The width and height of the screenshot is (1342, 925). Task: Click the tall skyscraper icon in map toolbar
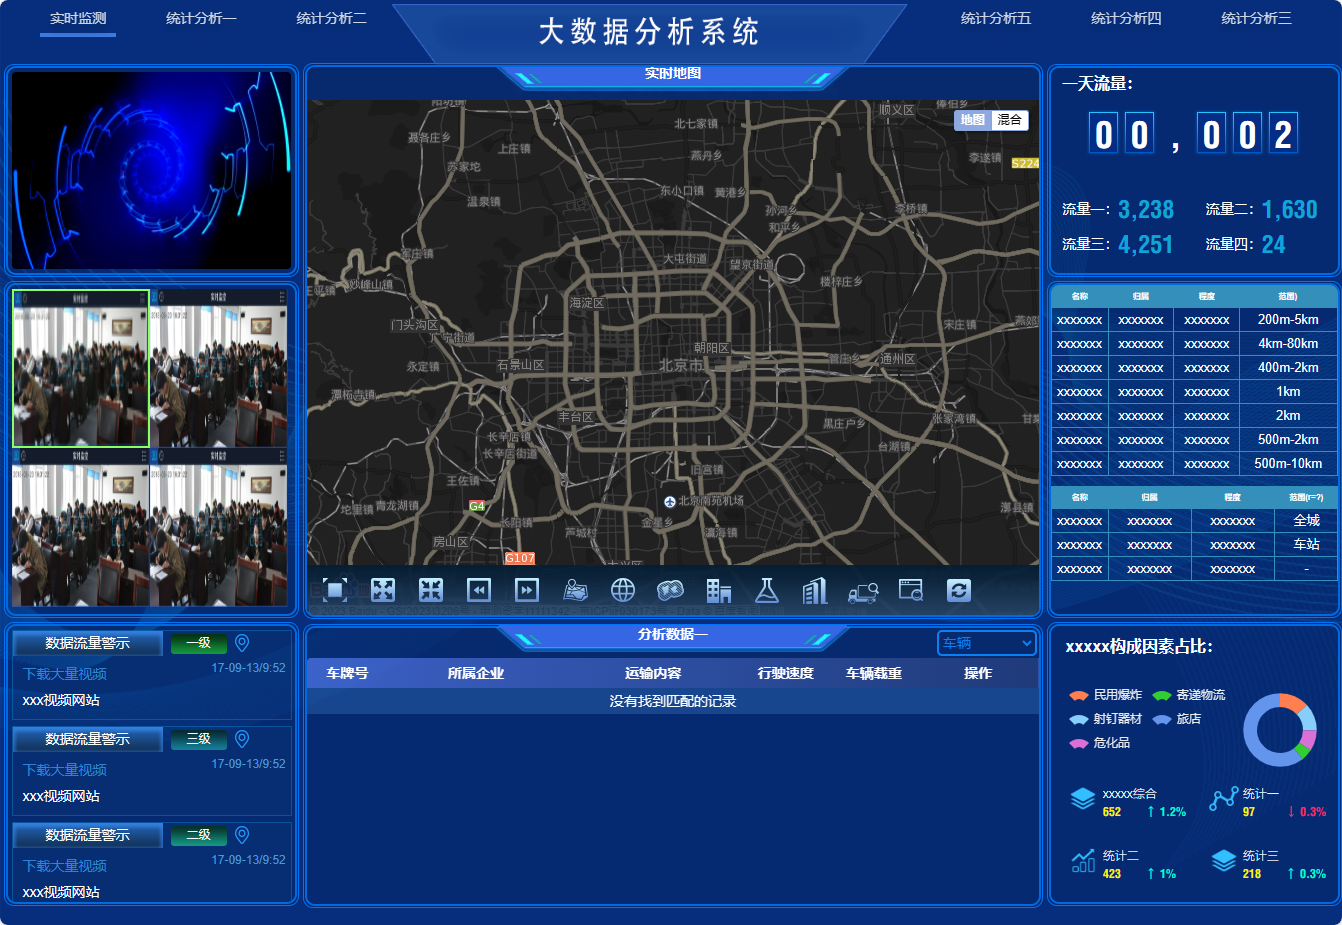pyautogui.click(x=815, y=590)
